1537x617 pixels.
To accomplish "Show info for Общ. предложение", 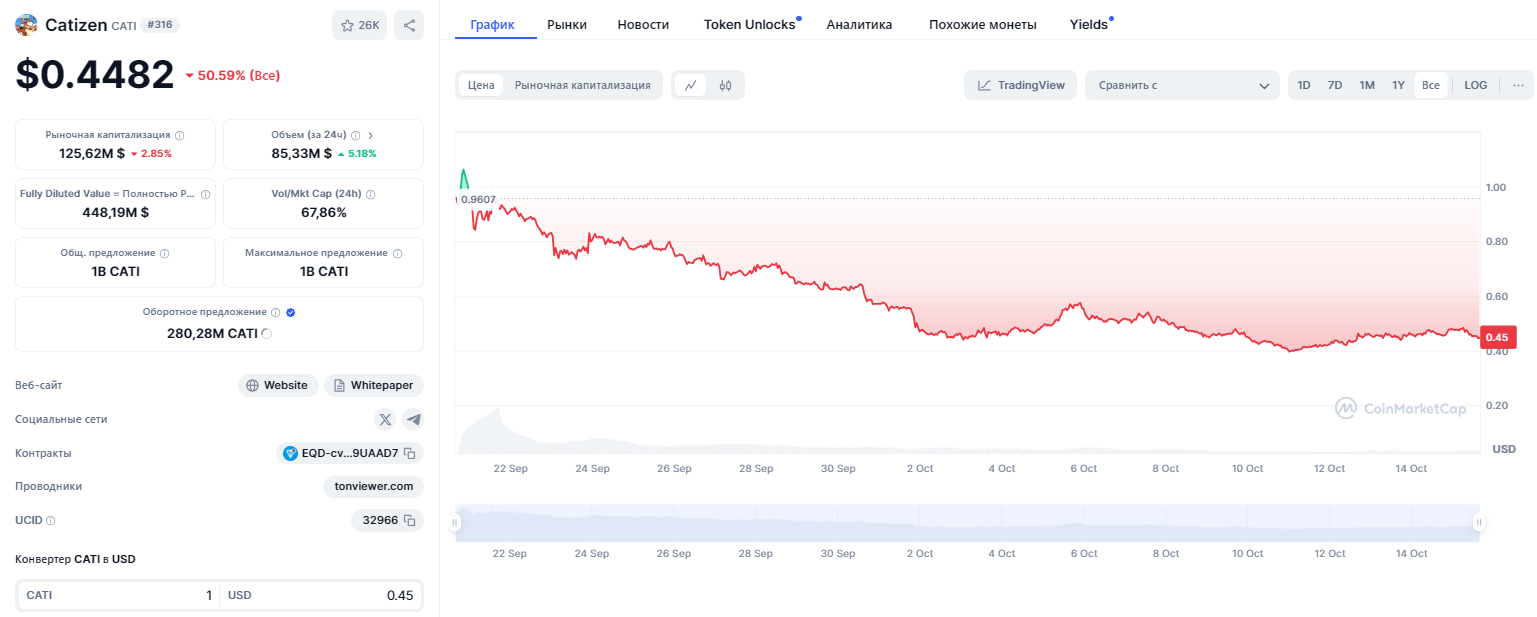I will click(165, 253).
